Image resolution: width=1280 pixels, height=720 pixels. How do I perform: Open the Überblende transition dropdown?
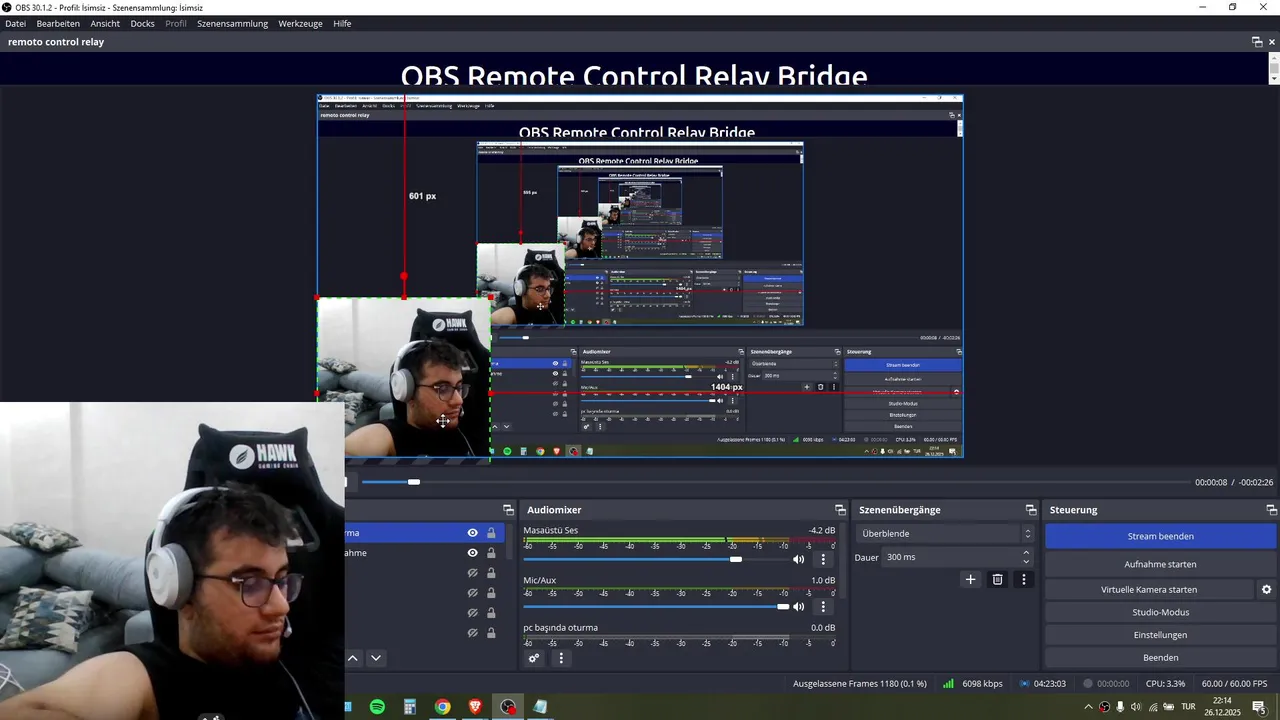click(945, 534)
